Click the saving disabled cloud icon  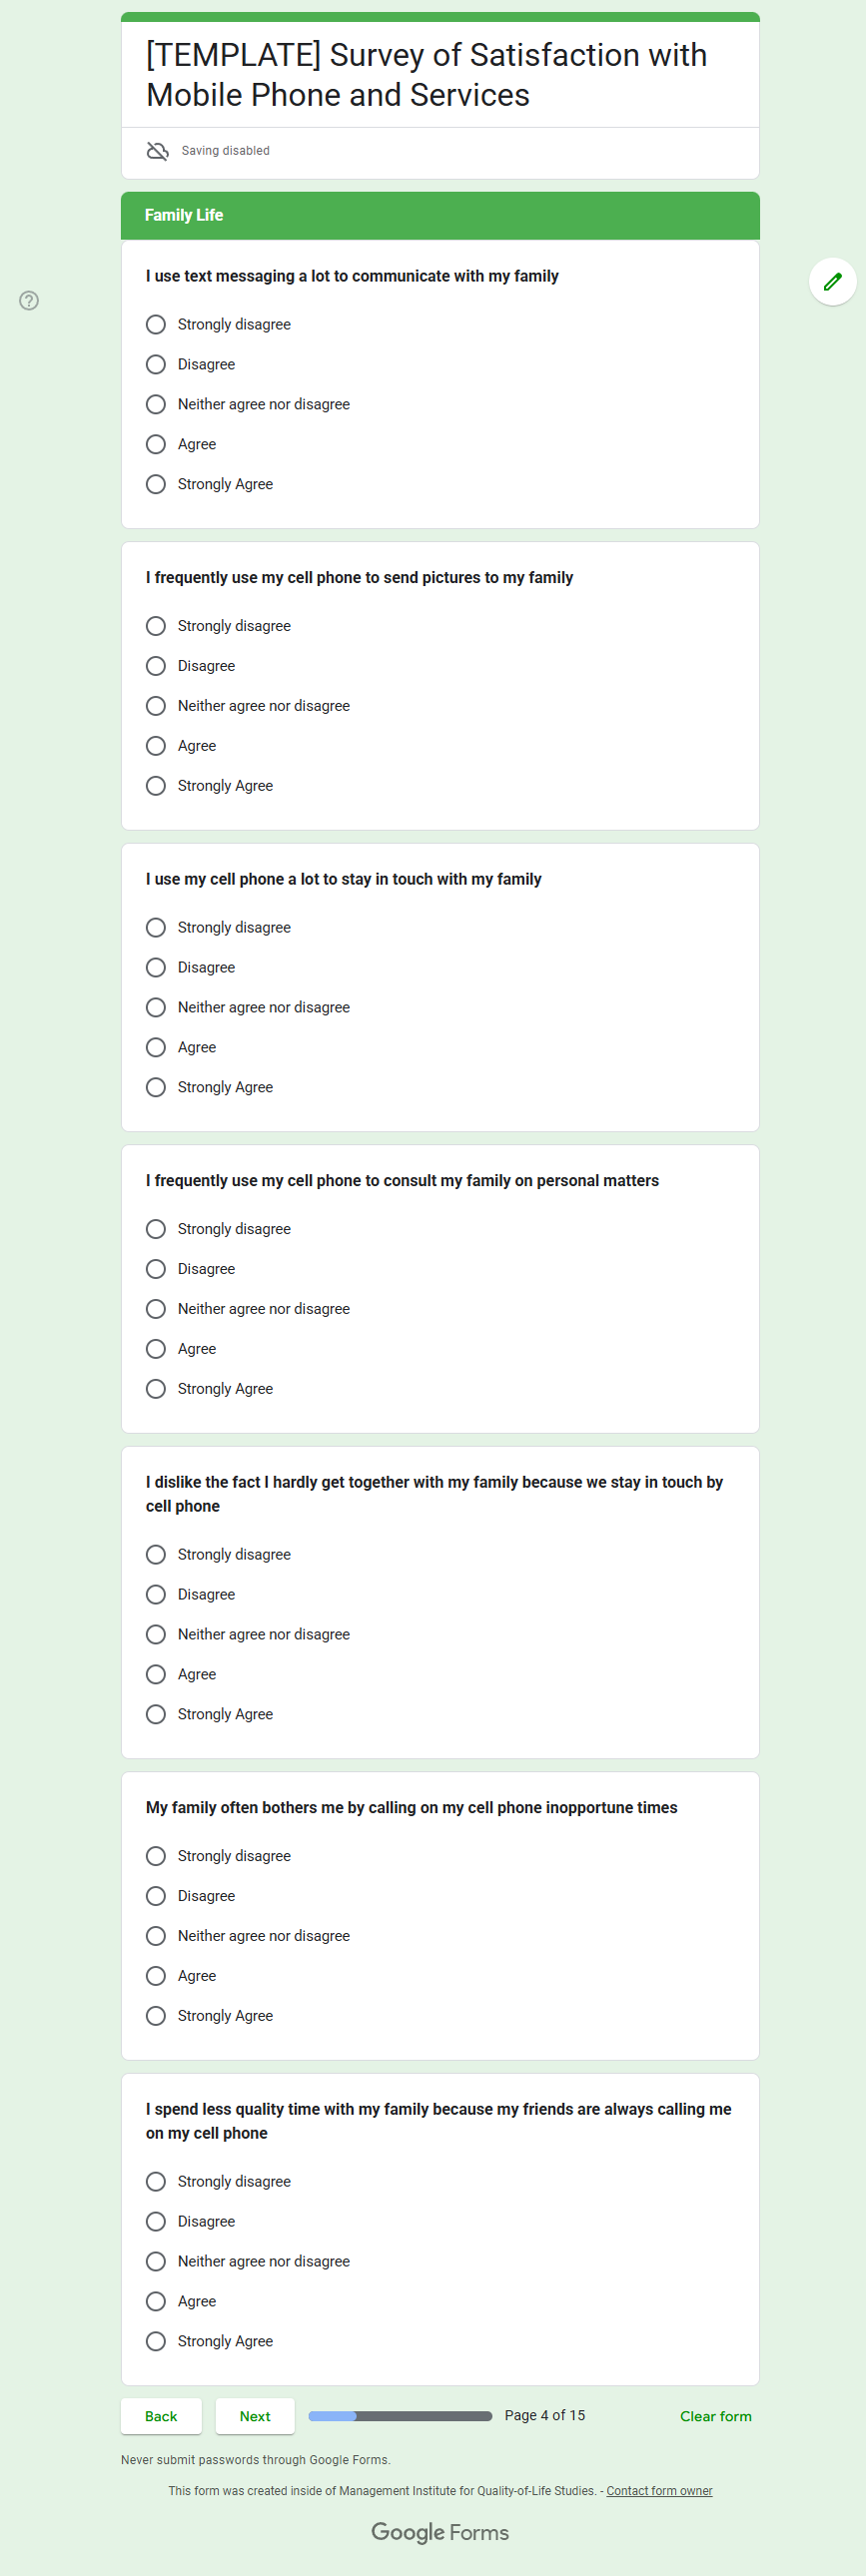[157, 151]
